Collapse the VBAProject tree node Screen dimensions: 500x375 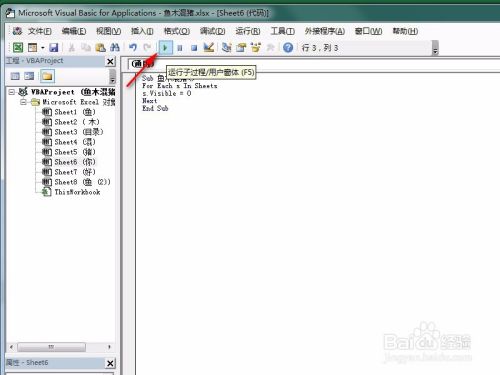coord(12,92)
